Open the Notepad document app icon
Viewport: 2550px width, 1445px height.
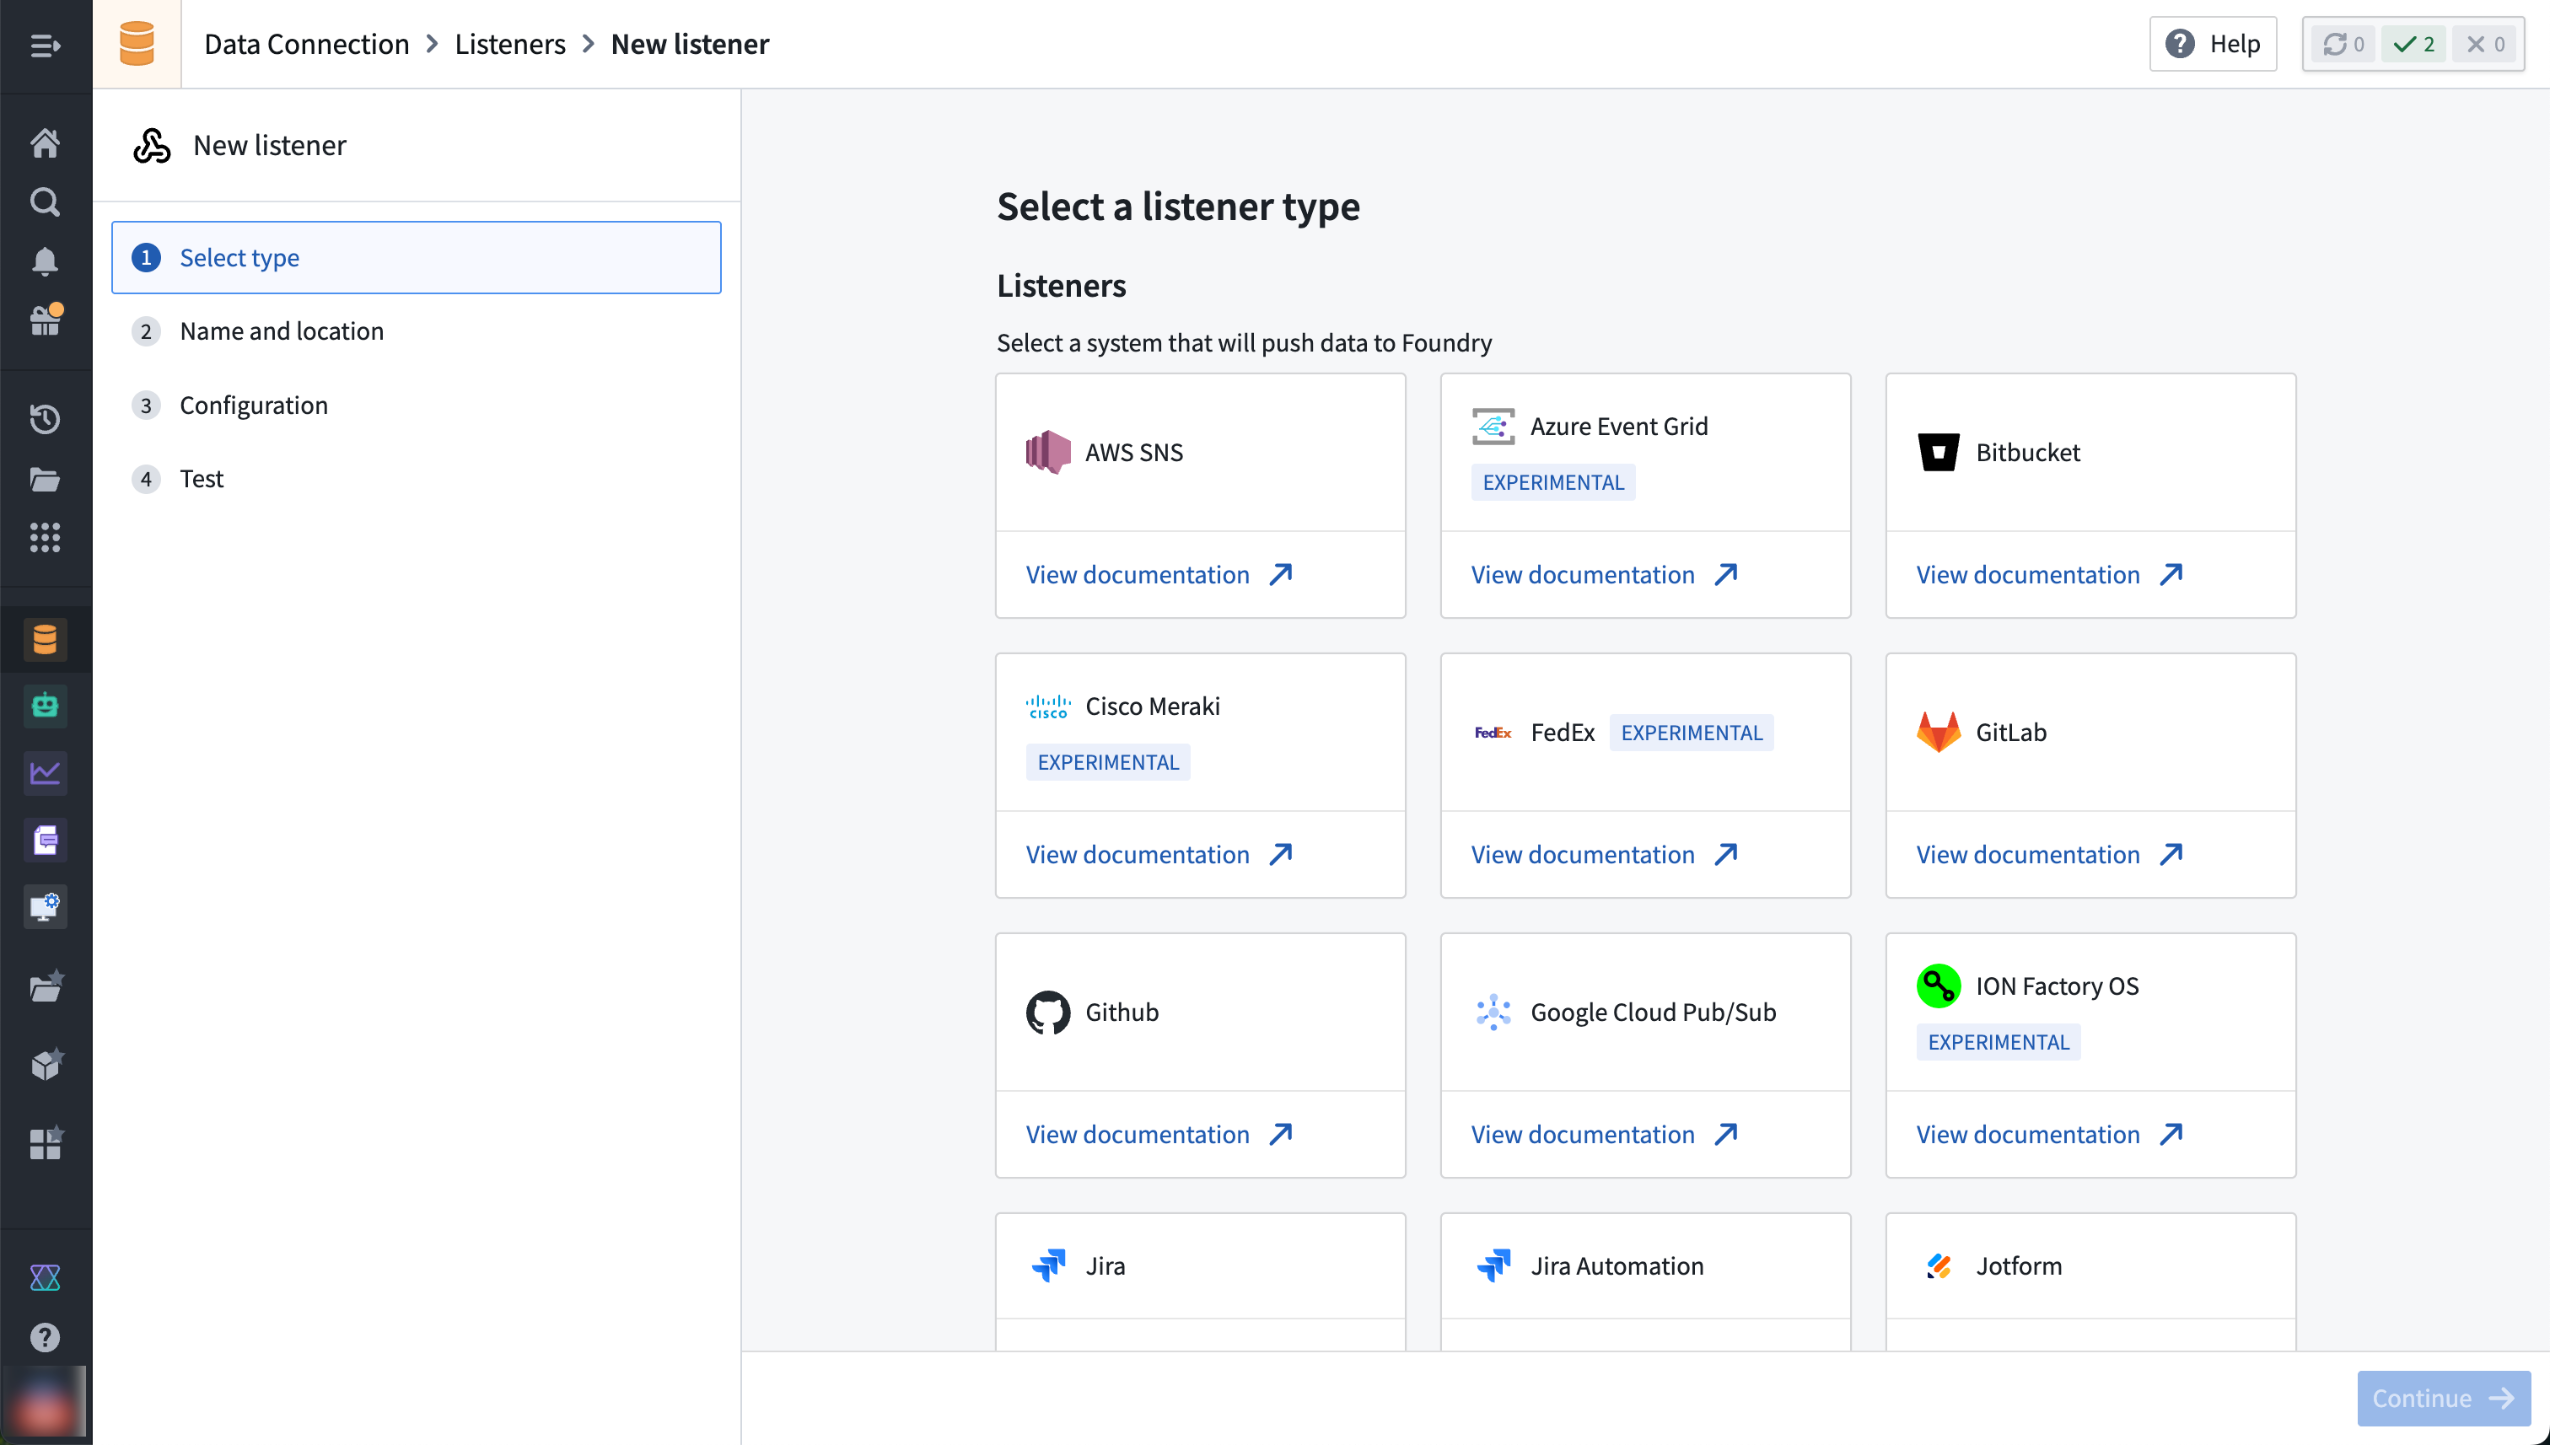(x=45, y=840)
